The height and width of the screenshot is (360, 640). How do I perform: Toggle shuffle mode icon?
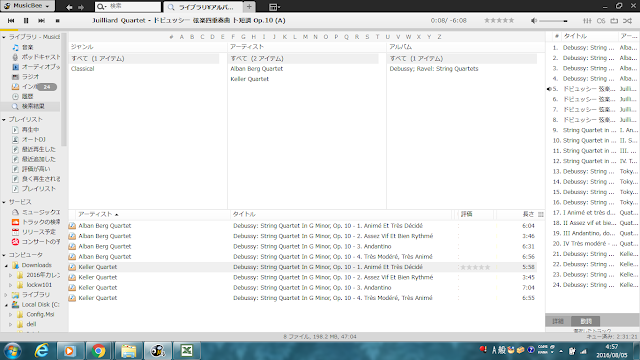tap(628, 20)
